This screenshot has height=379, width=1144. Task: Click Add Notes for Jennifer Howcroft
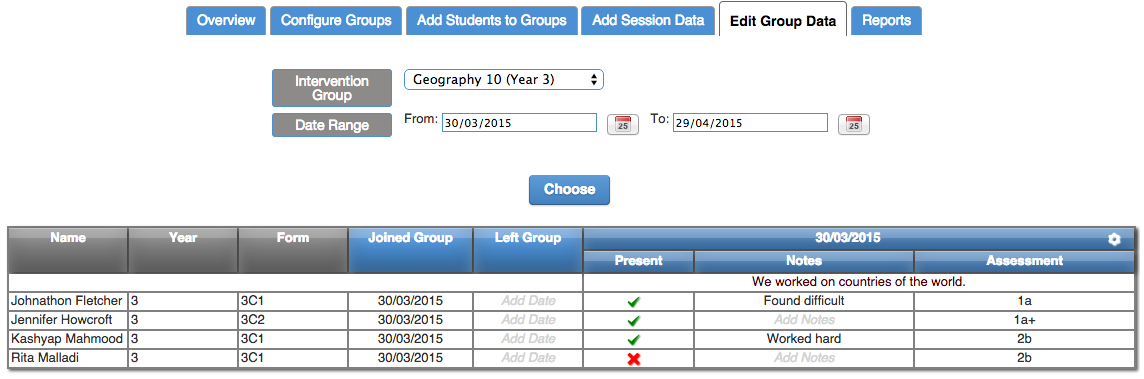pyautogui.click(x=804, y=320)
